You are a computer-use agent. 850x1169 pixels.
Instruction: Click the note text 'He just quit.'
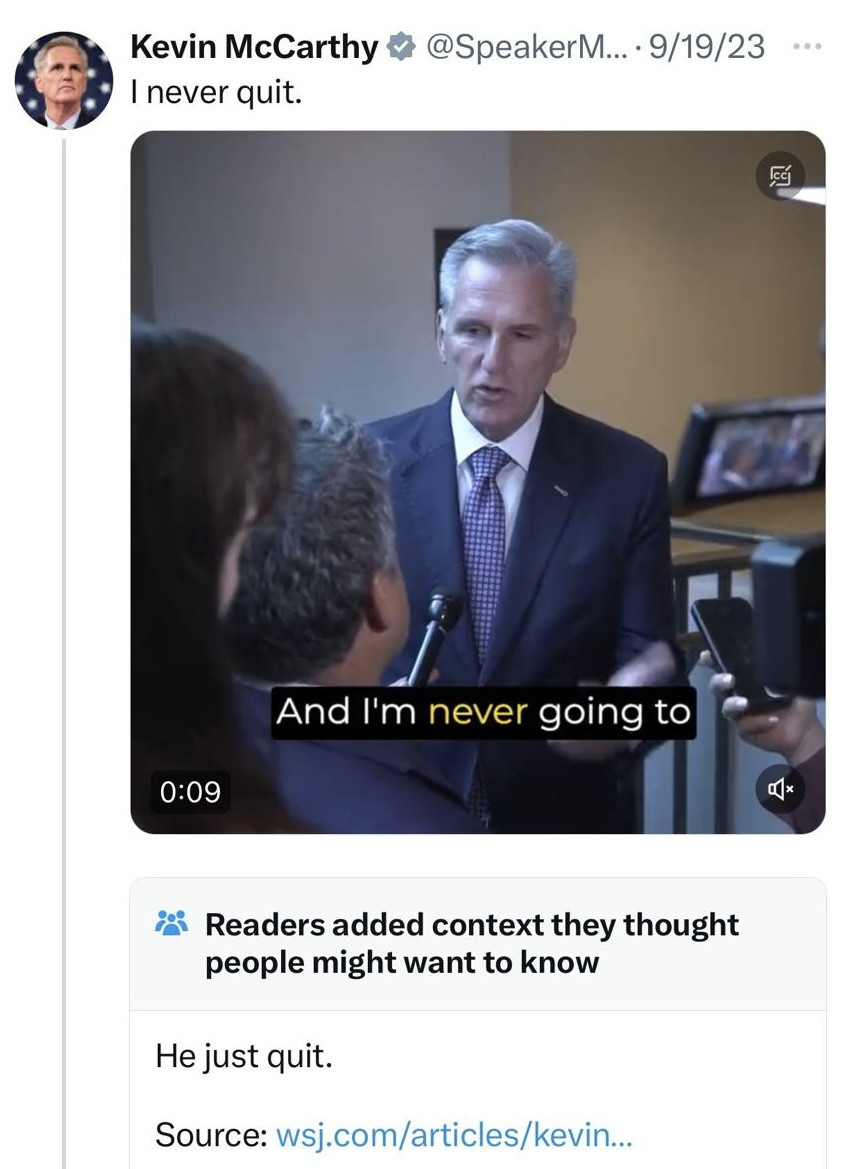[x=244, y=1056]
